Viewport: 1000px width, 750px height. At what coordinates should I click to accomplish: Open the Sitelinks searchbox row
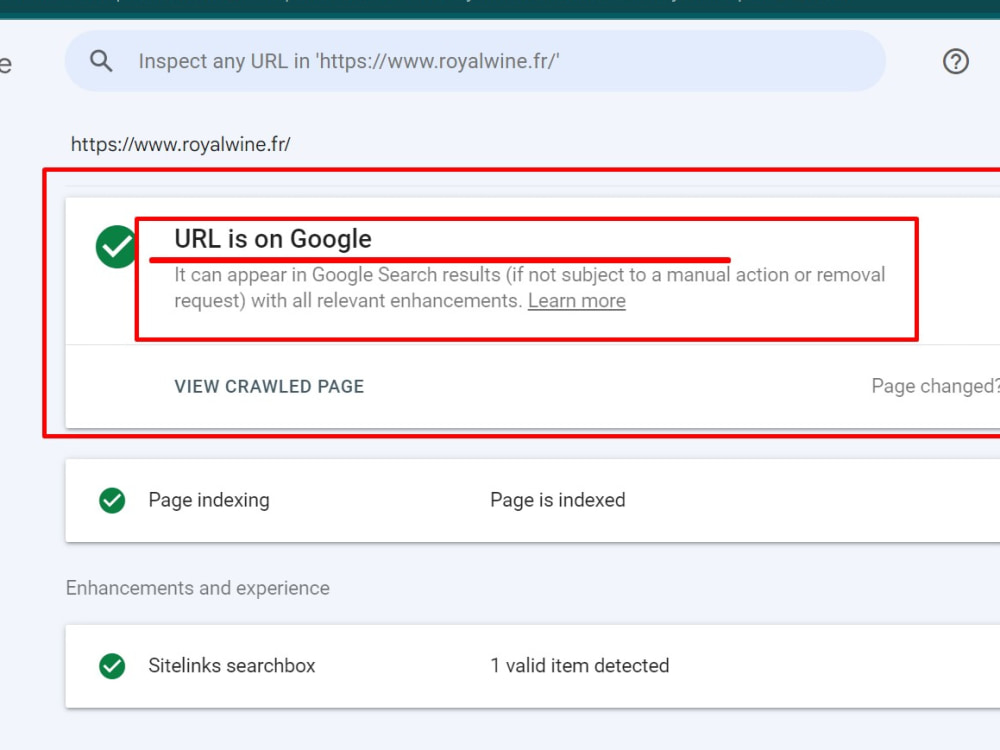click(x=533, y=666)
